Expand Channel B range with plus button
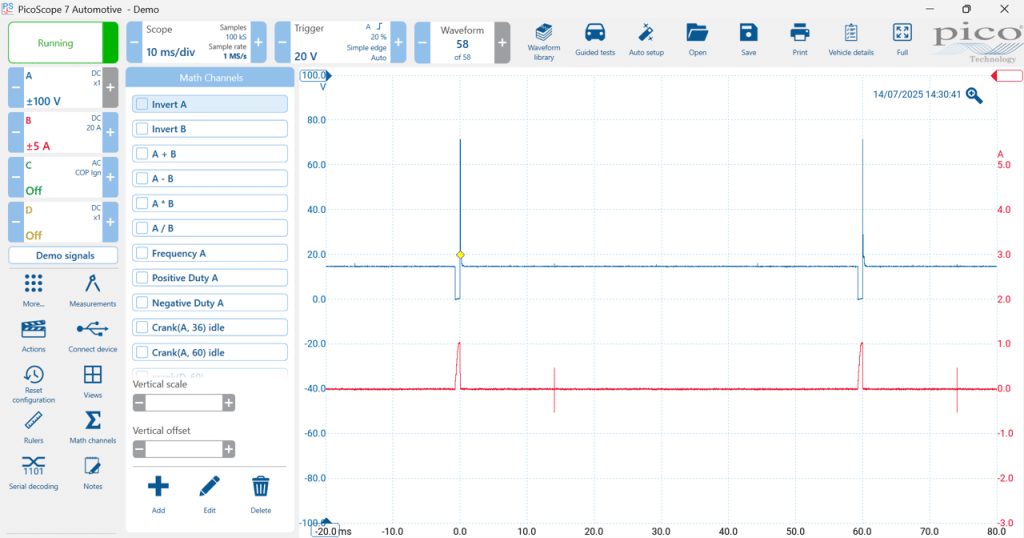The height and width of the screenshot is (538, 1024). (x=110, y=132)
